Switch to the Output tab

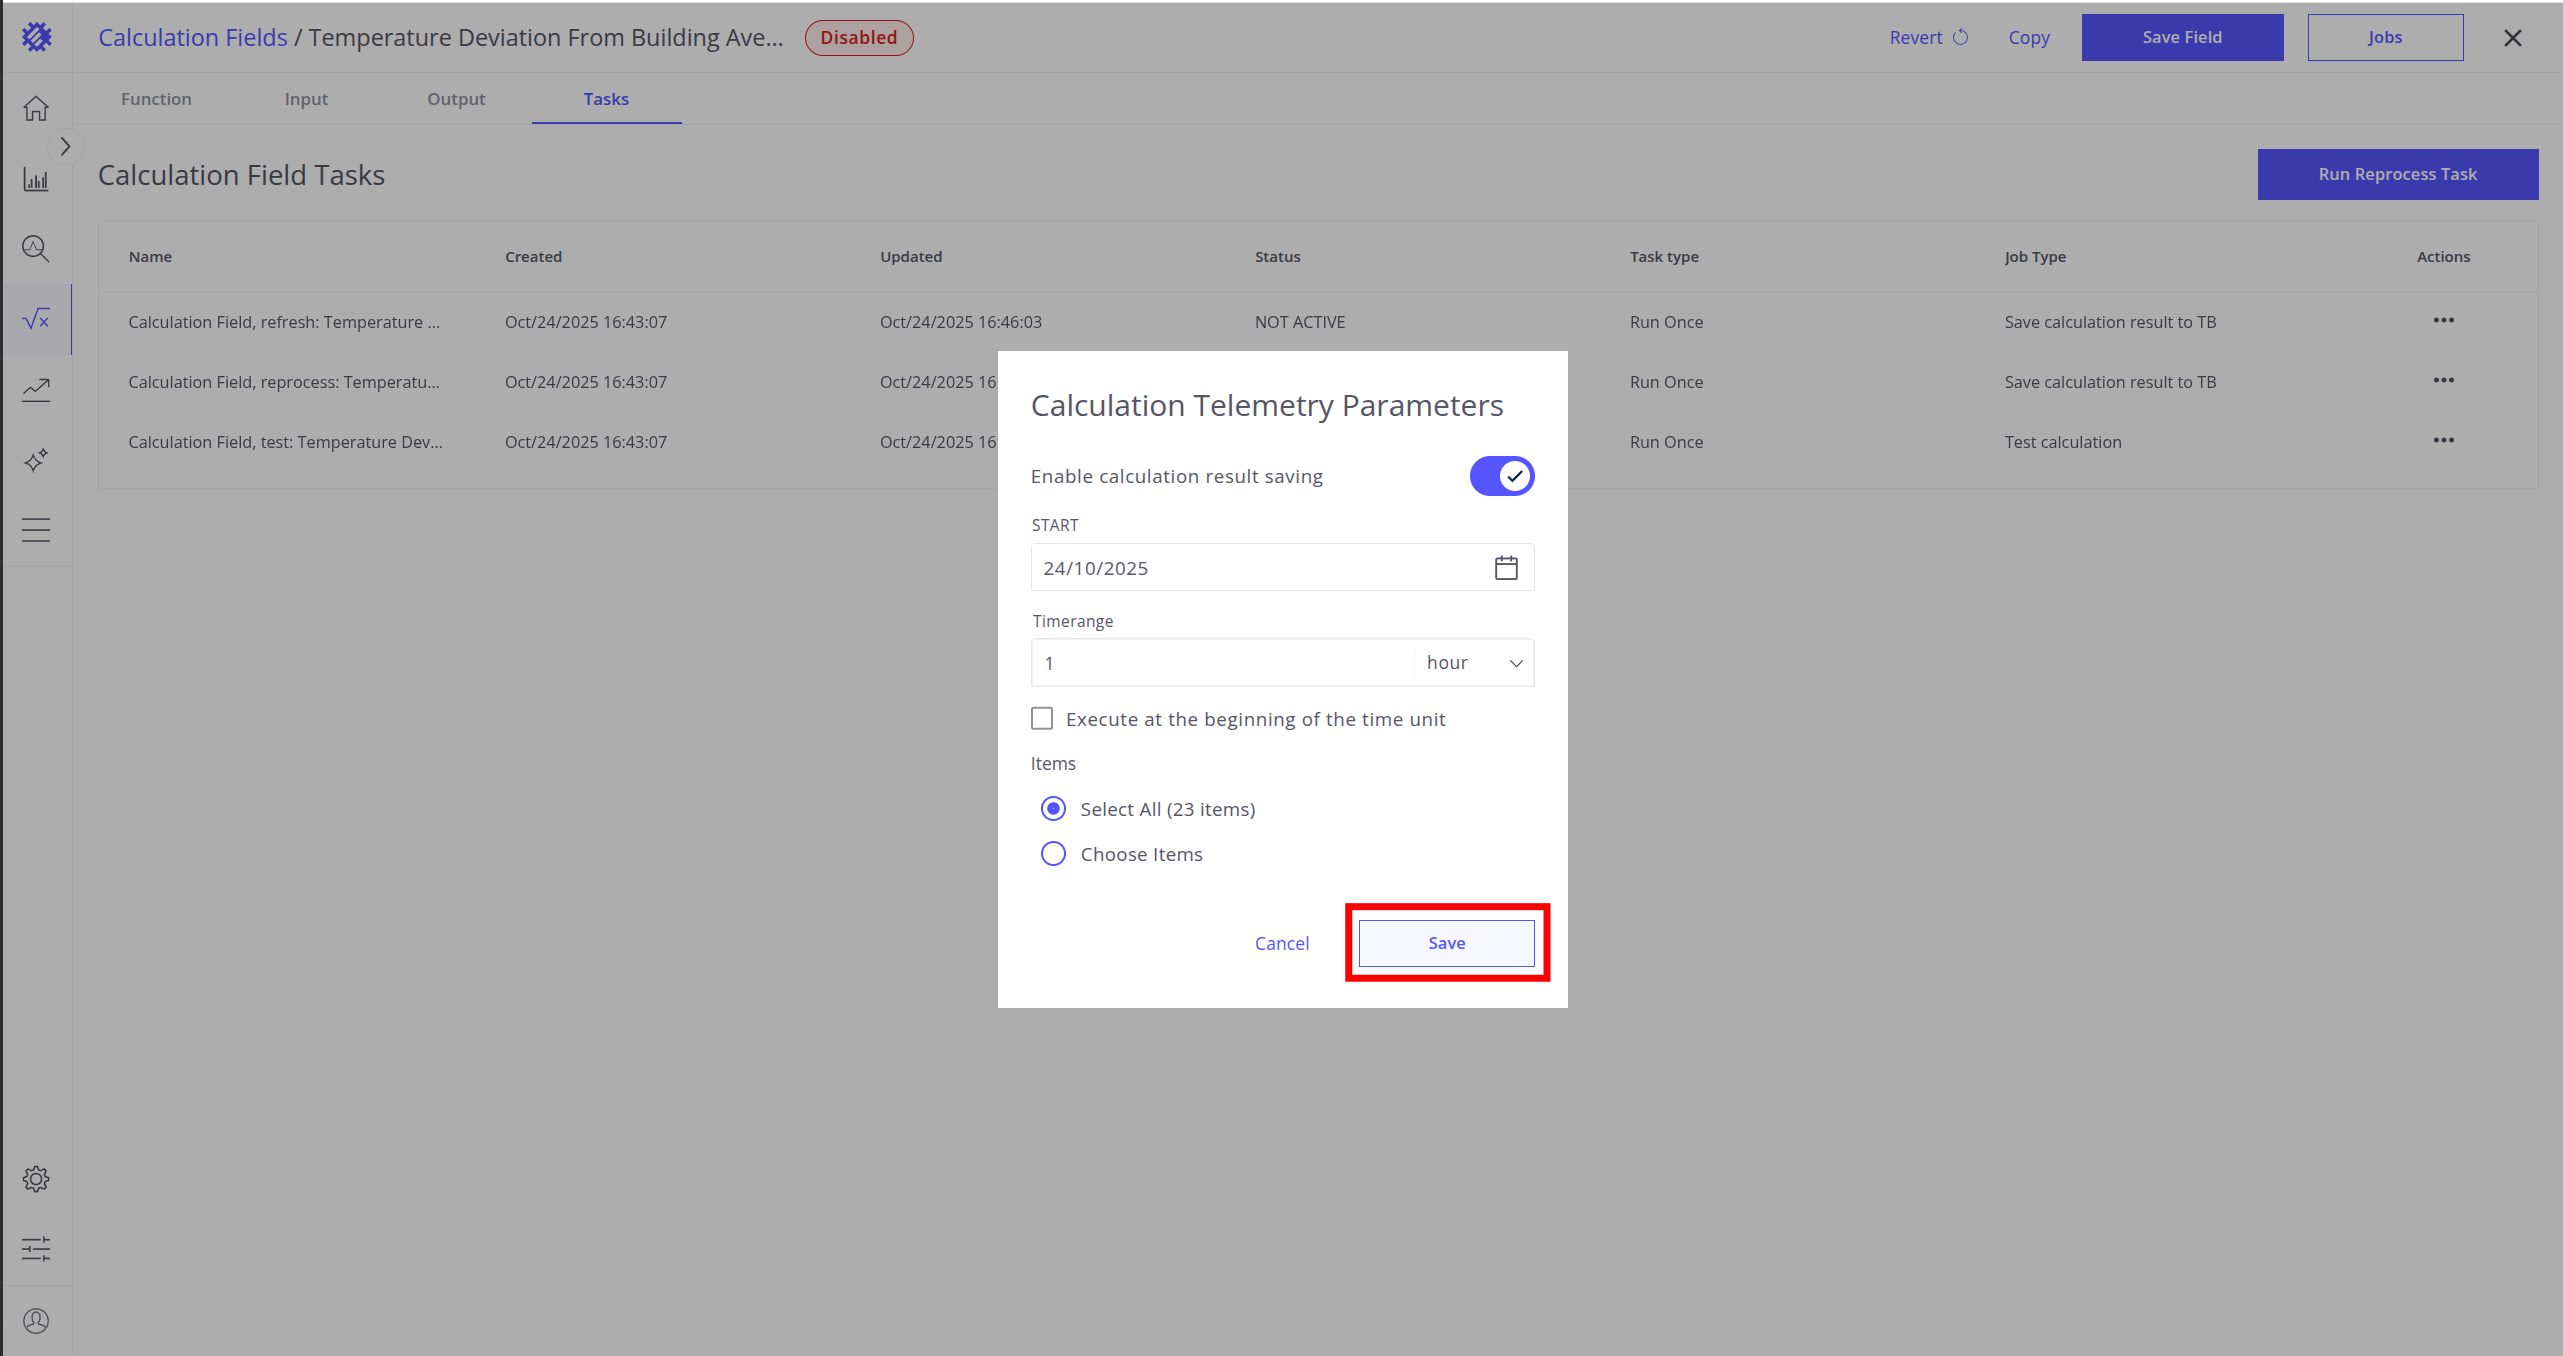456,99
